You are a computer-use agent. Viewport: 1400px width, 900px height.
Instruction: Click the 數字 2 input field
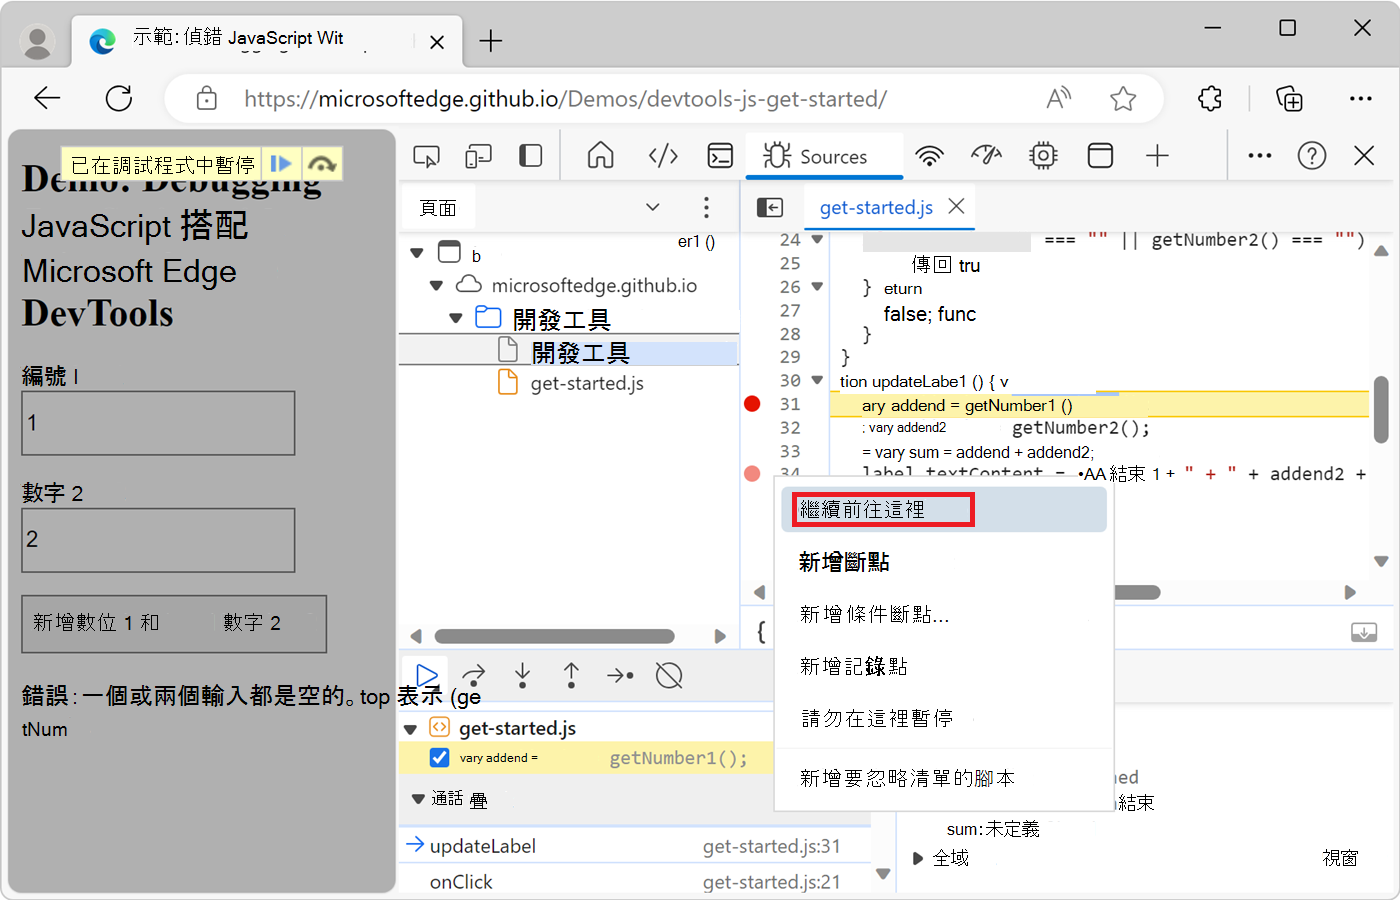click(158, 540)
